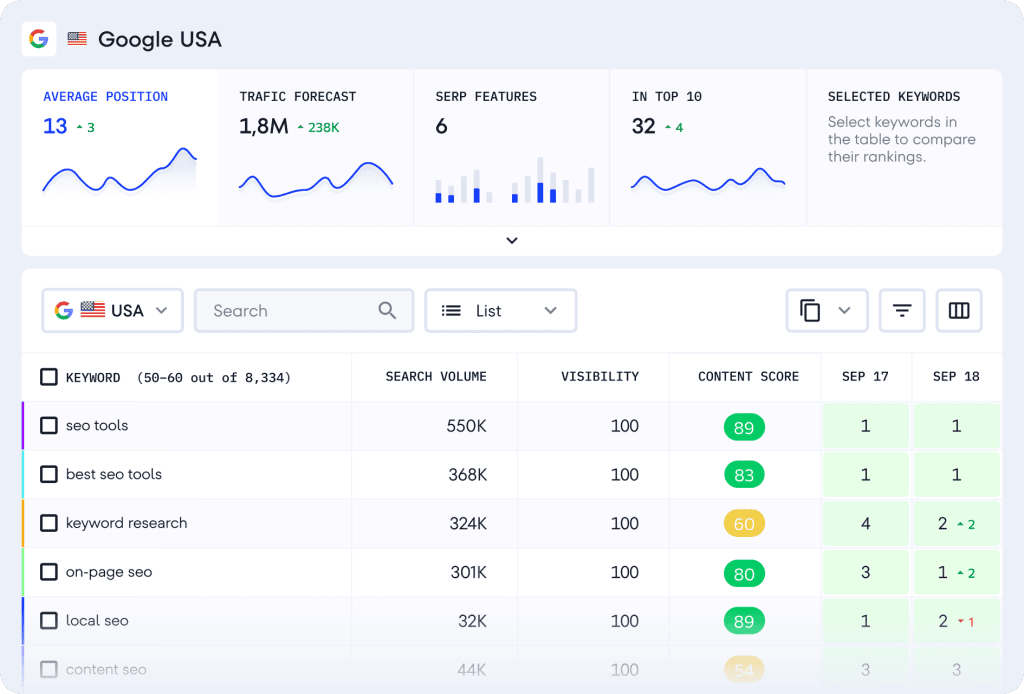This screenshot has width=1024, height=694.
Task: Click the search magnifier icon
Action: 387,311
